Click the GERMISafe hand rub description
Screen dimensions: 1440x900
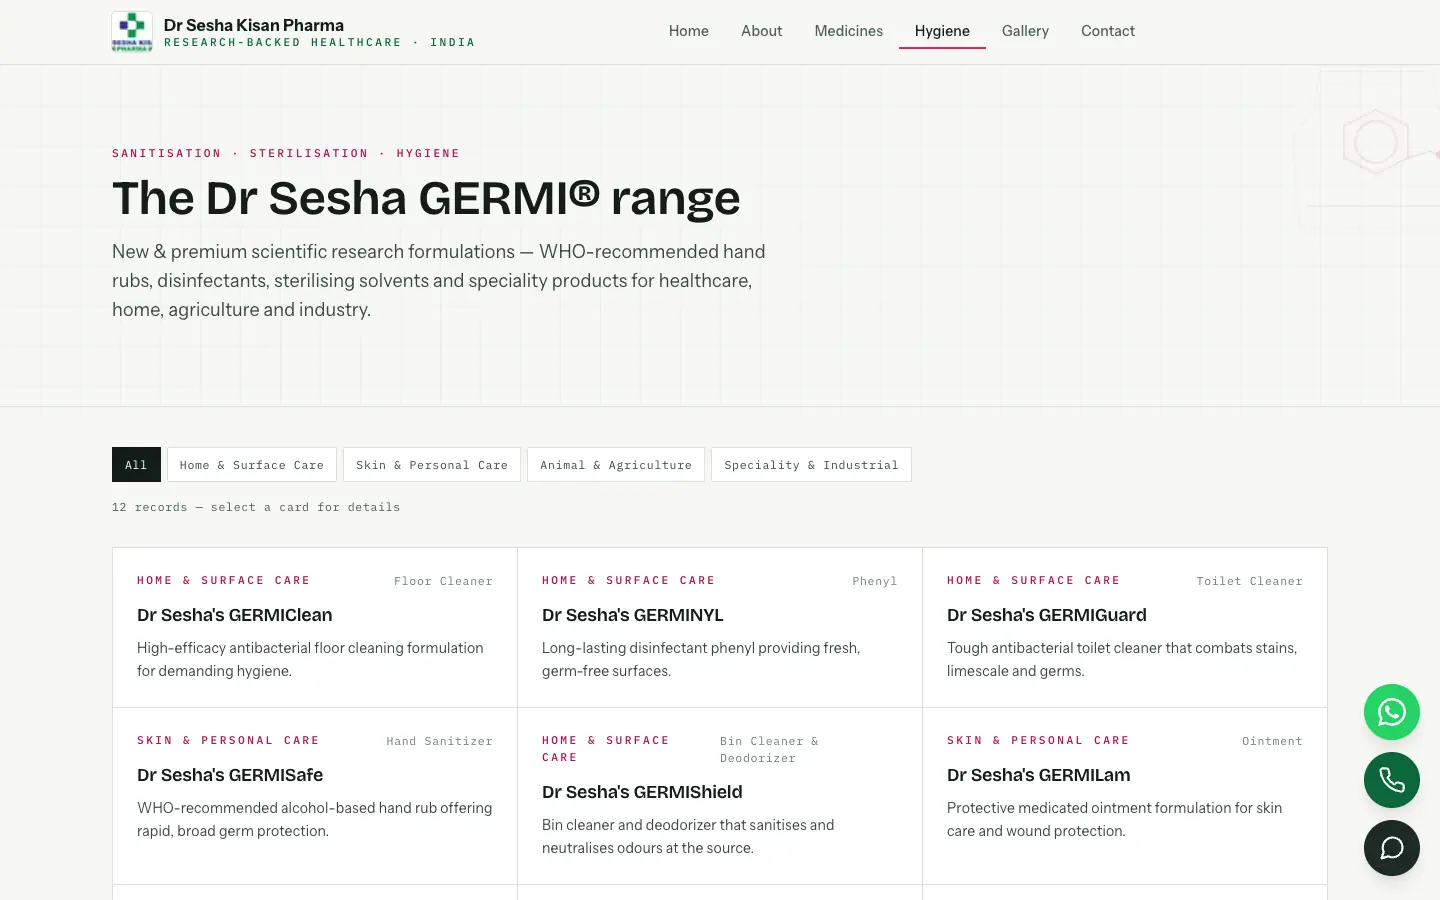tap(314, 819)
